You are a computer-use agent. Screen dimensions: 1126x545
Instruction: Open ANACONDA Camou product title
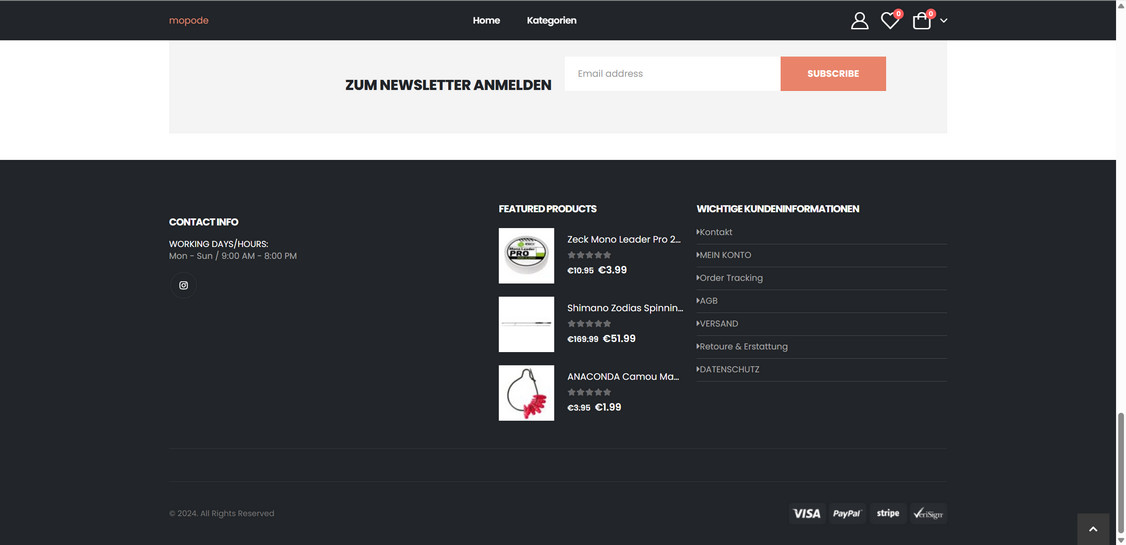[x=623, y=376]
